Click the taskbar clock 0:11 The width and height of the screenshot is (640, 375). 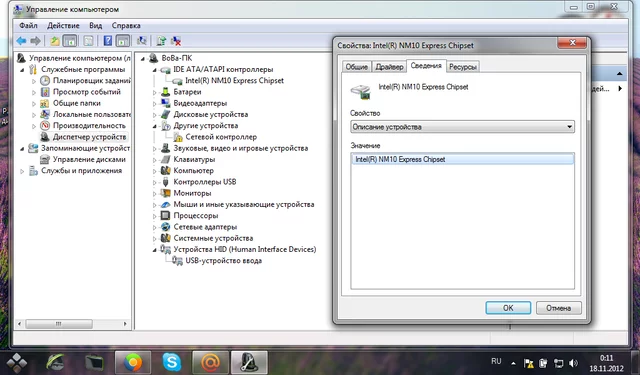pos(607,363)
